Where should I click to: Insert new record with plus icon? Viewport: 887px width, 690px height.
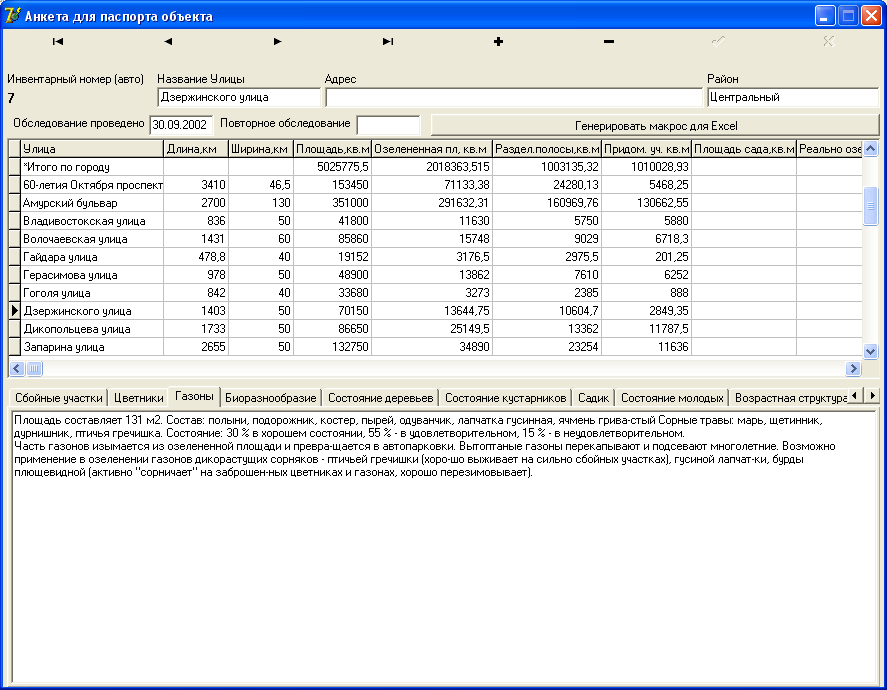tap(498, 41)
